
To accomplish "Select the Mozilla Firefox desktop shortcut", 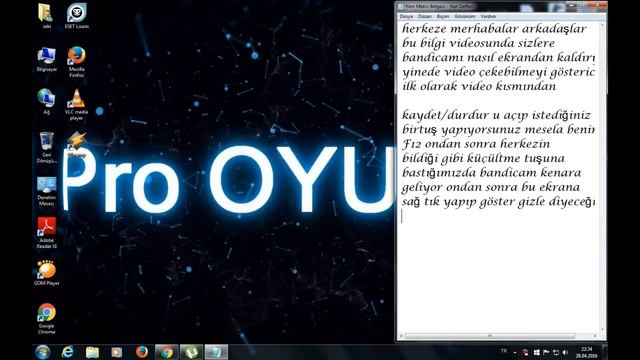I will [x=76, y=62].
